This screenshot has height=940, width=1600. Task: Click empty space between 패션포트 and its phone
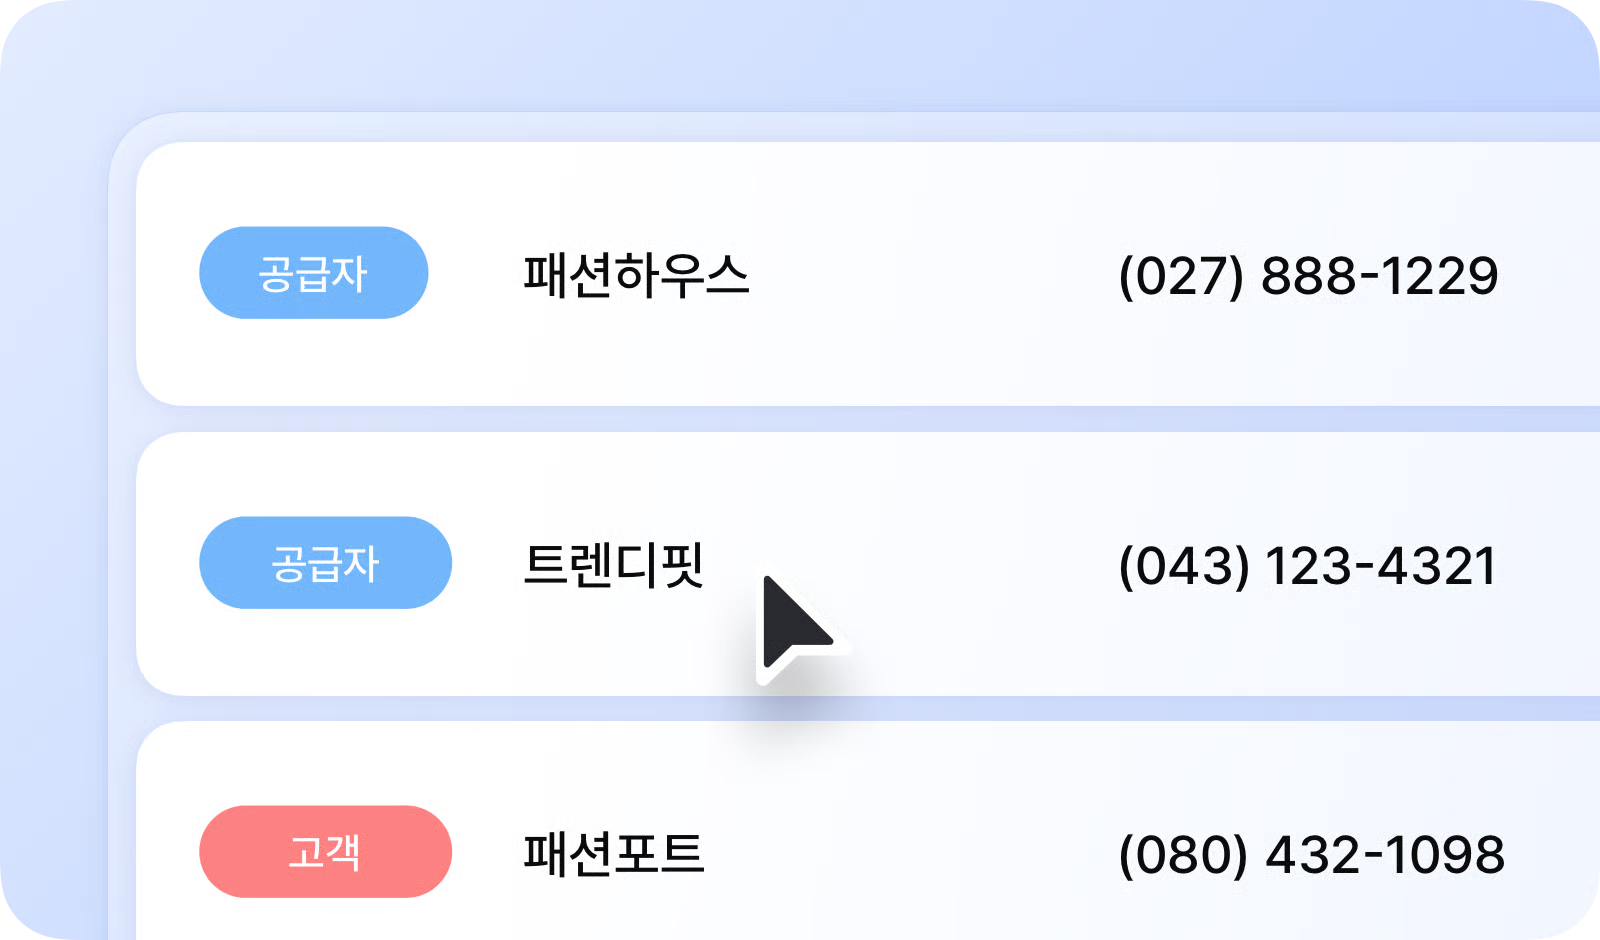pyautogui.click(x=910, y=855)
